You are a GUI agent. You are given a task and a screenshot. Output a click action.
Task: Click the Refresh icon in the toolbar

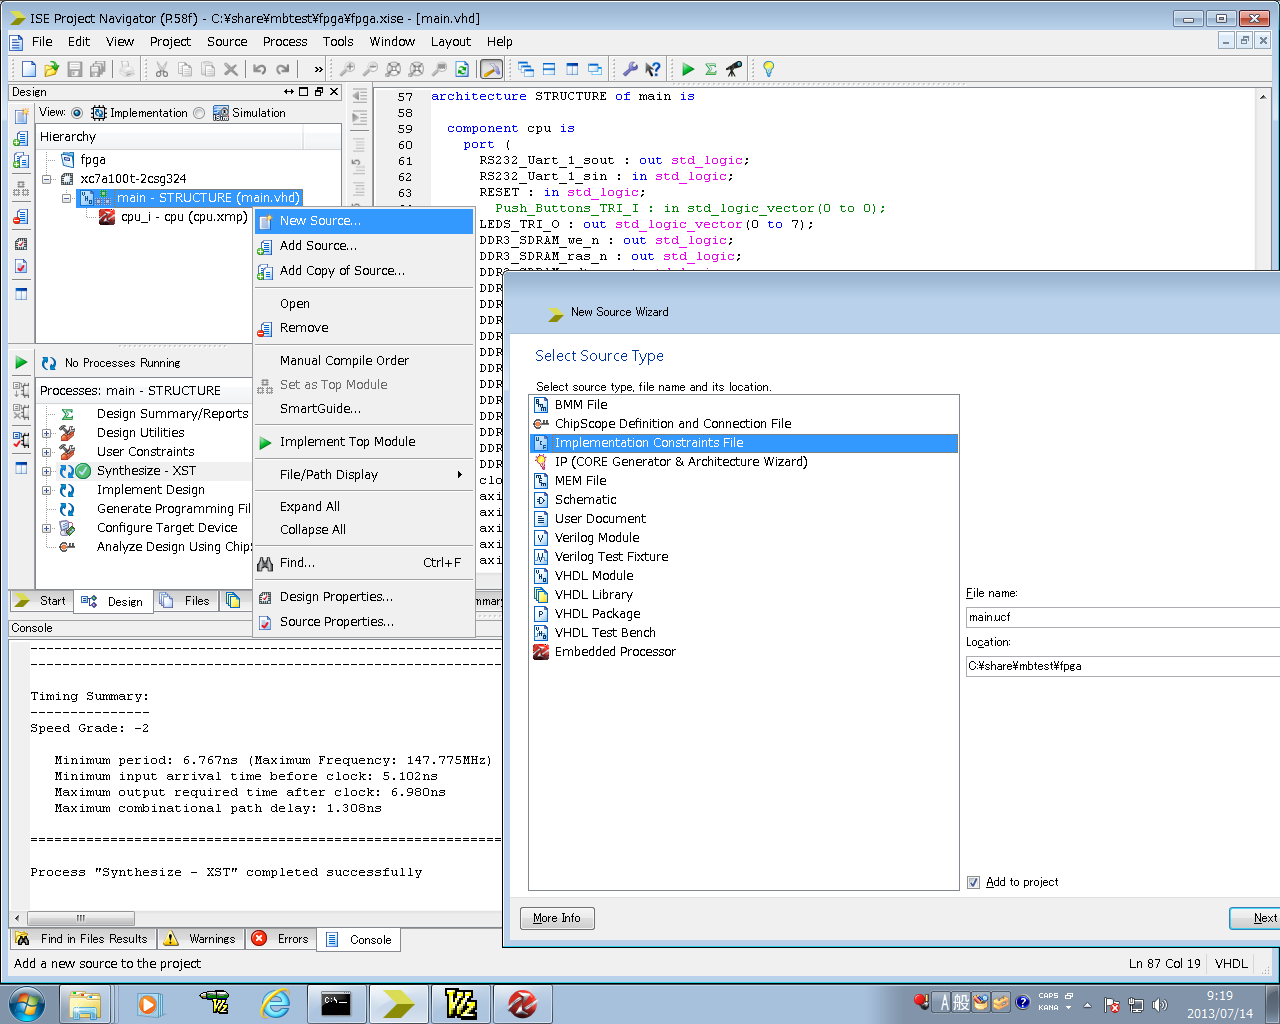(462, 69)
